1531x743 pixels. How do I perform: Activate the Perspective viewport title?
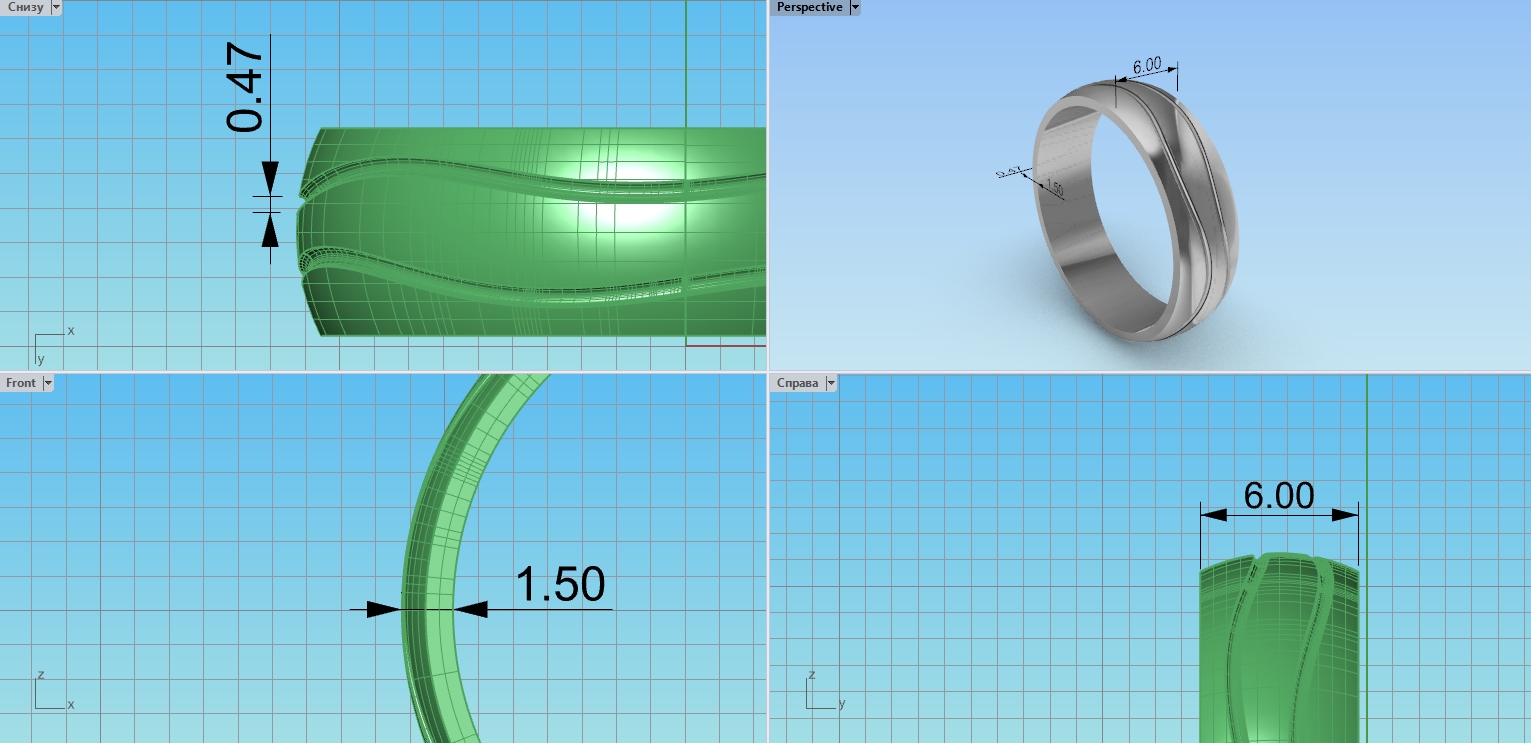[x=809, y=7]
